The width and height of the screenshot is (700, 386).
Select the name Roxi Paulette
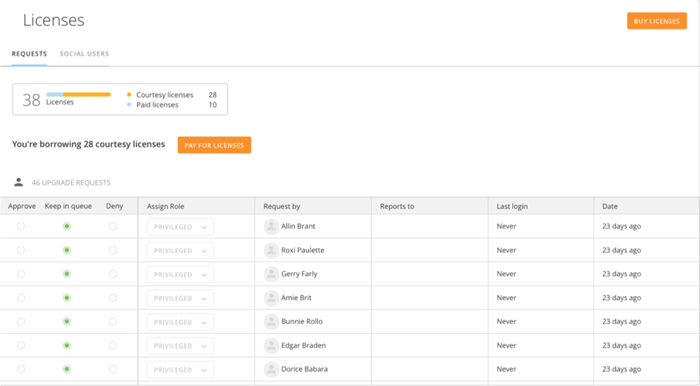coord(303,250)
